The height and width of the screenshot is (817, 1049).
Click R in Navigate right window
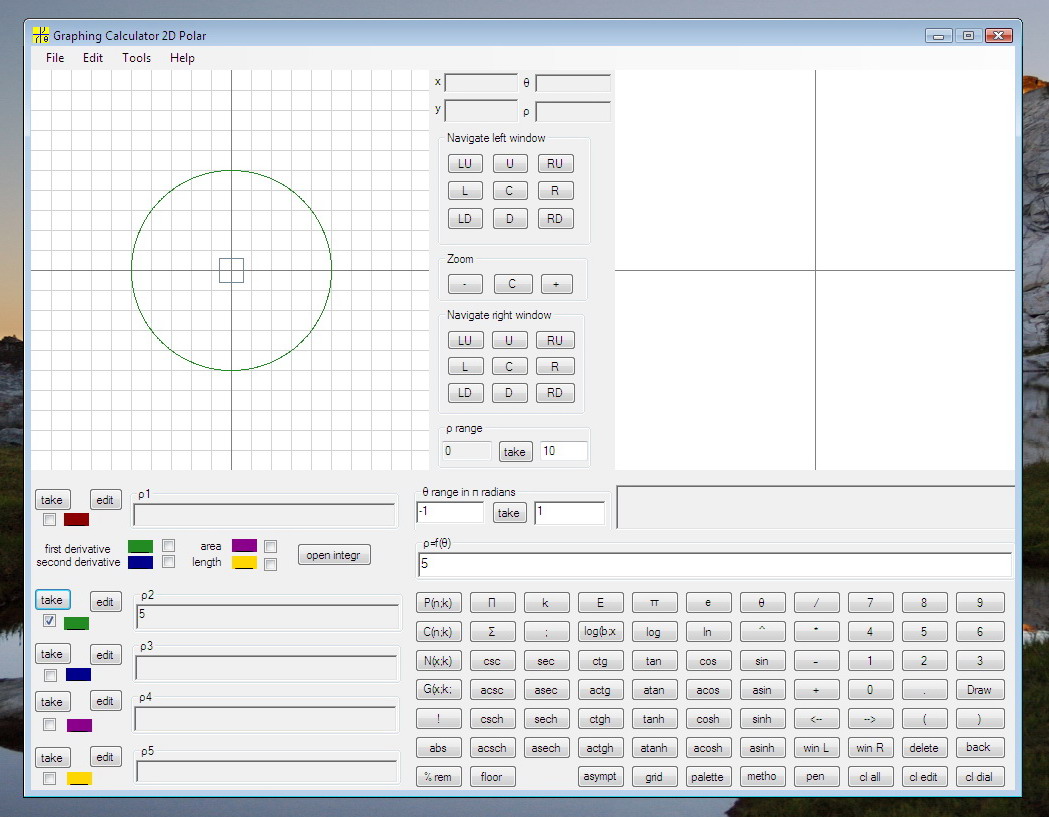(555, 367)
